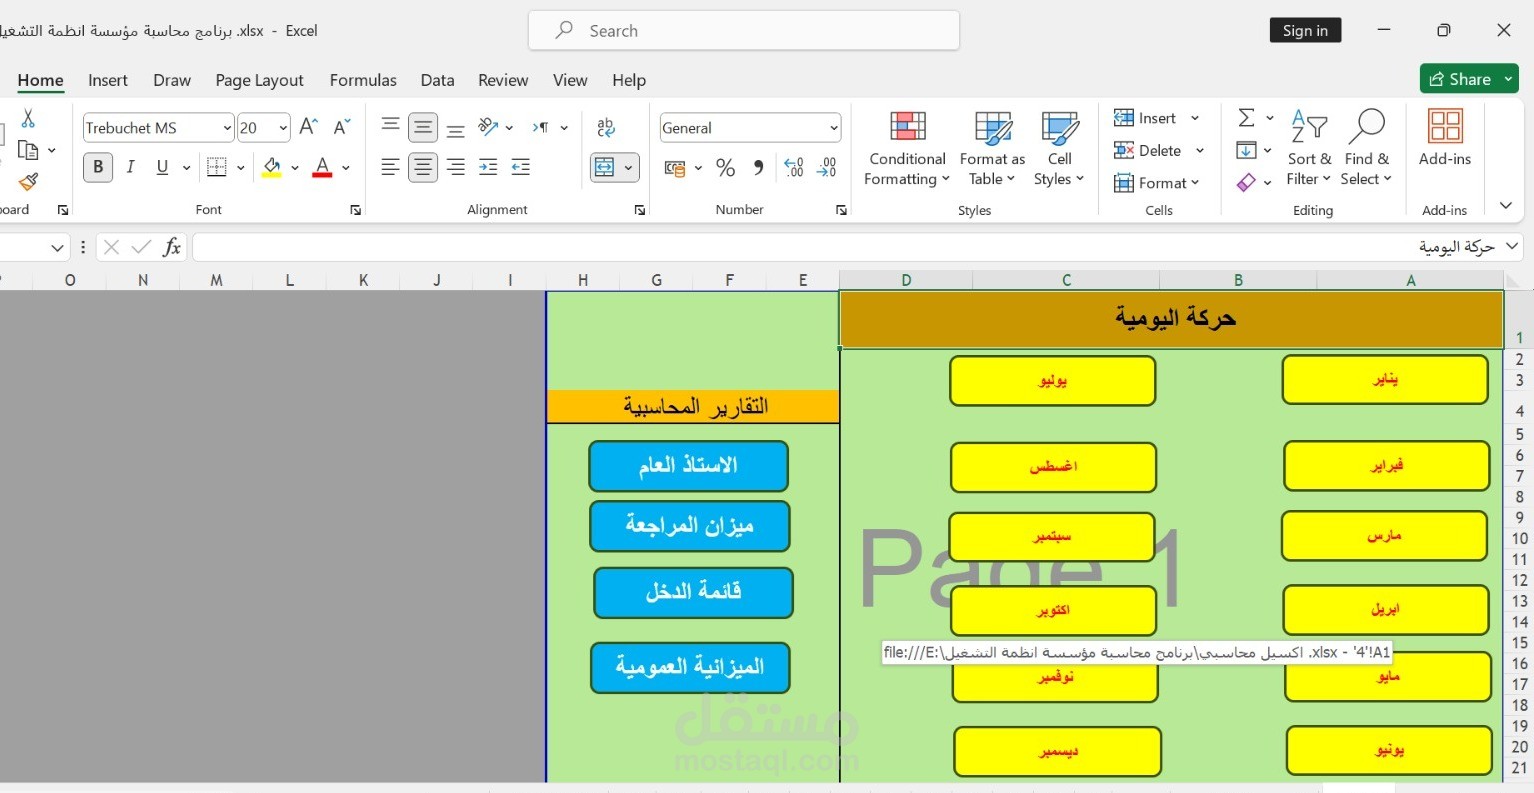This screenshot has width=1534, height=793.
Task: Open the font size dropdown
Action: click(x=281, y=127)
